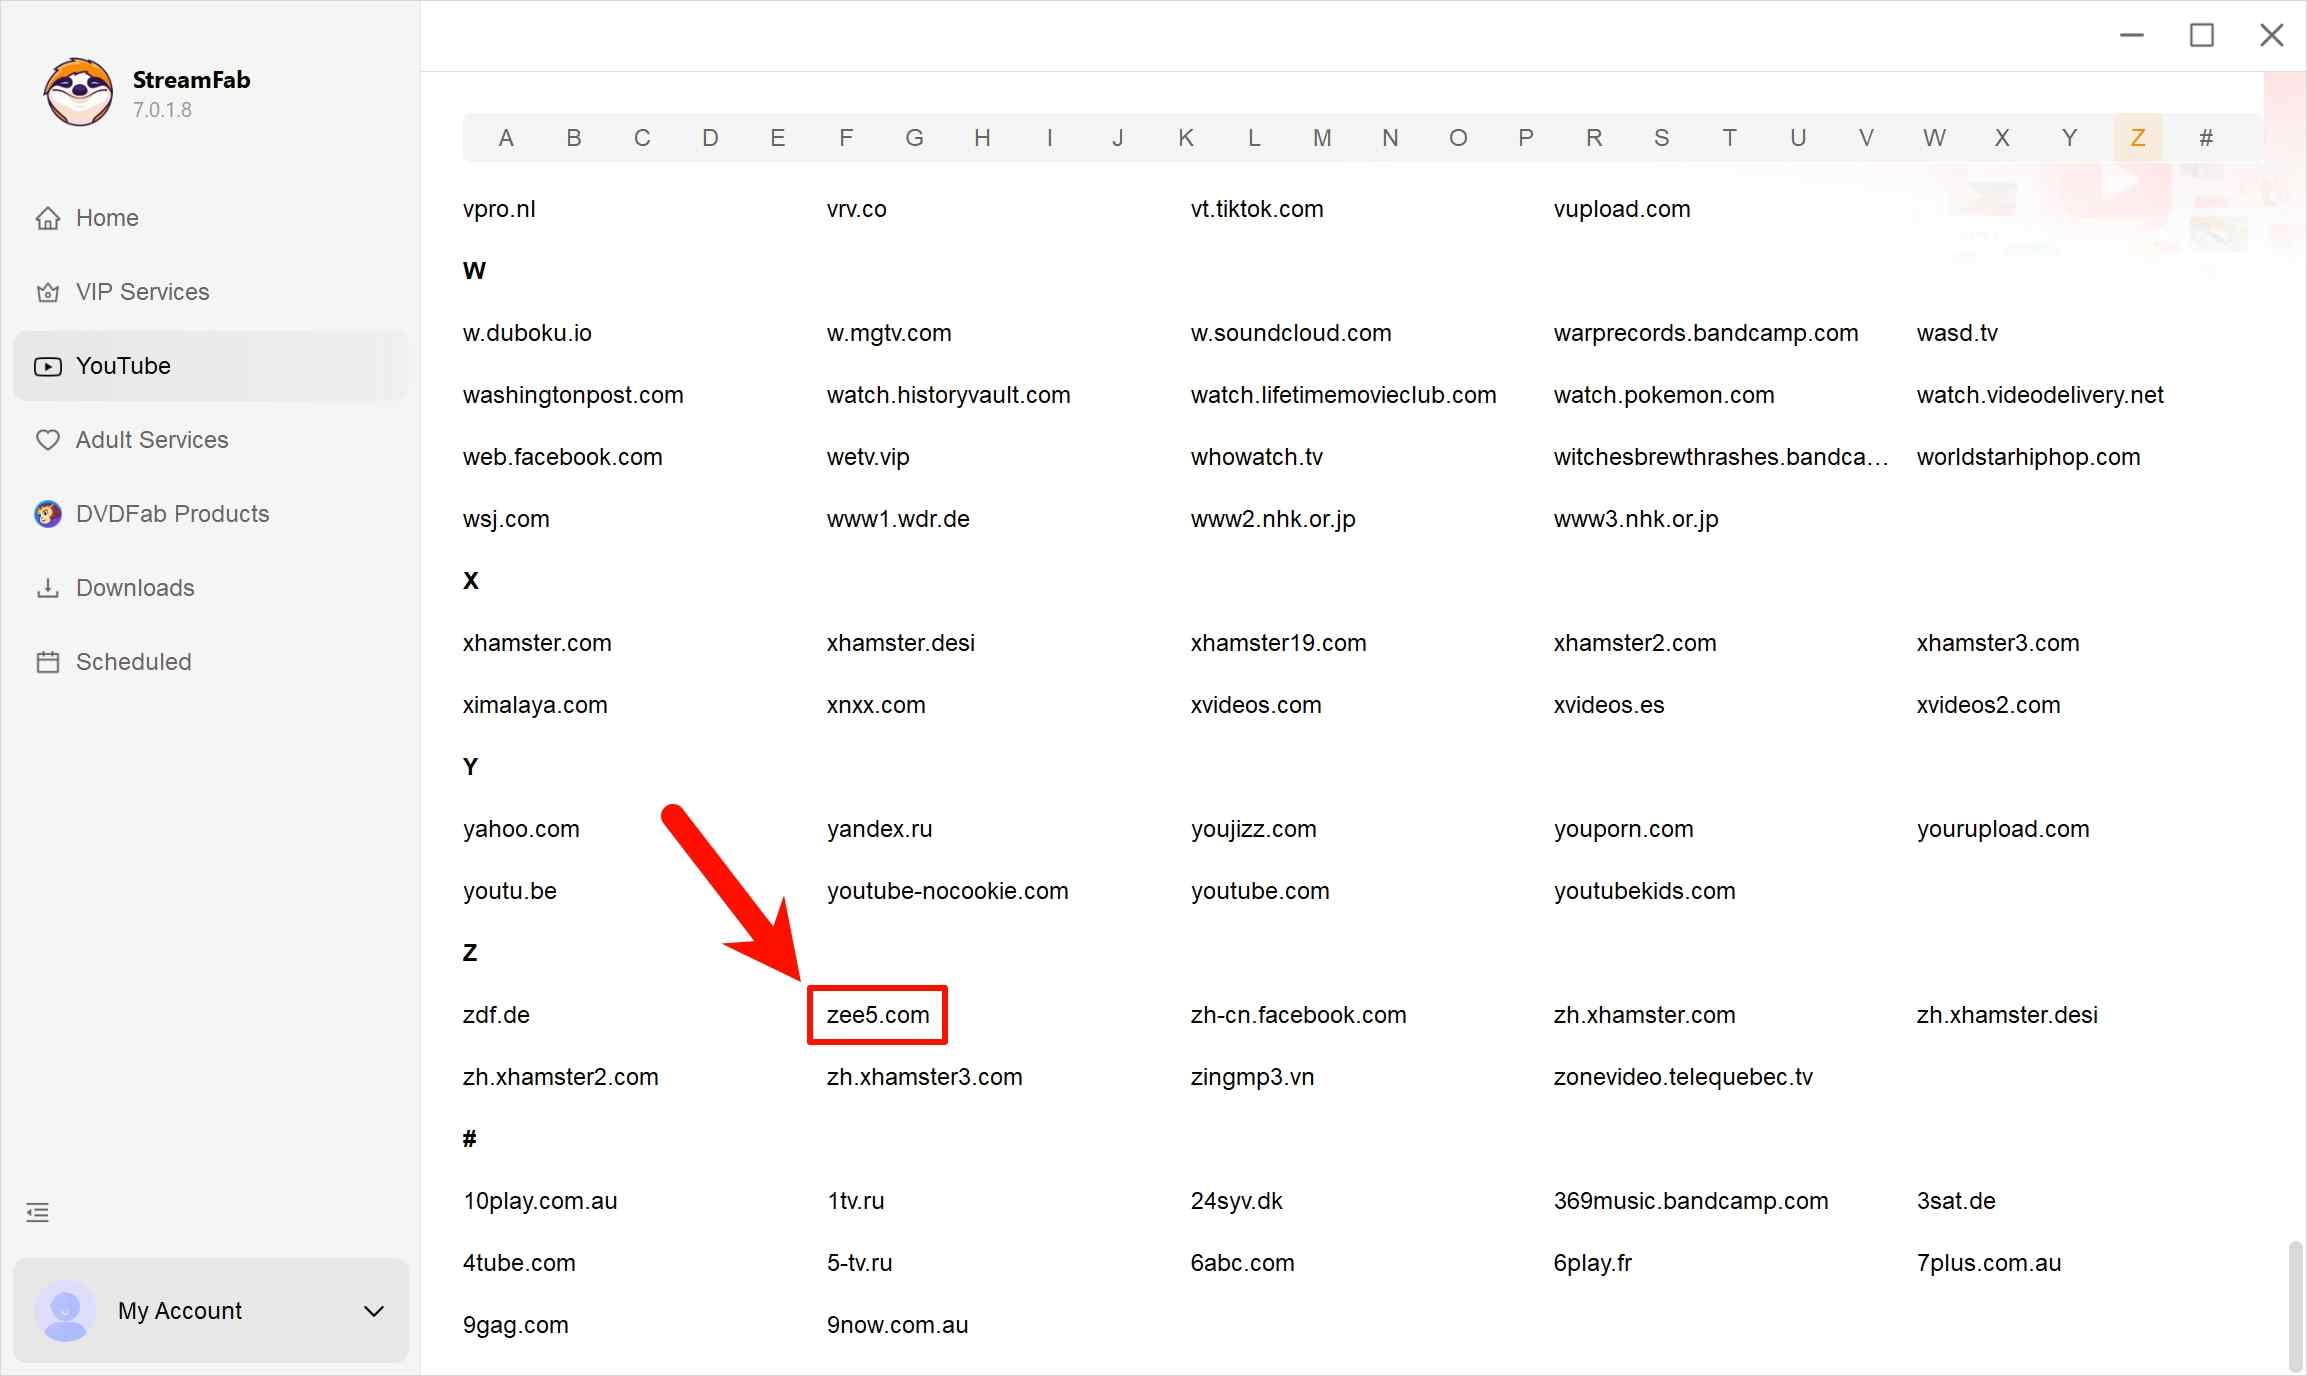This screenshot has height=1376, width=2307.
Task: Select the YouTube play icon in sidebar
Action: (x=47, y=366)
